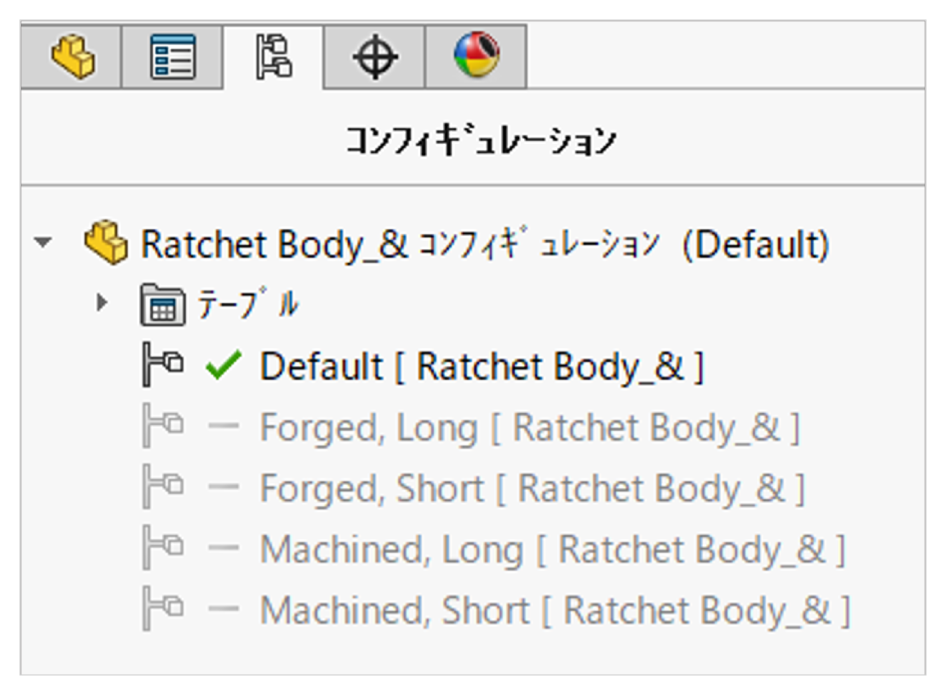Click the テーブル table folder icon
The width and height of the screenshot is (946, 695).
click(163, 305)
